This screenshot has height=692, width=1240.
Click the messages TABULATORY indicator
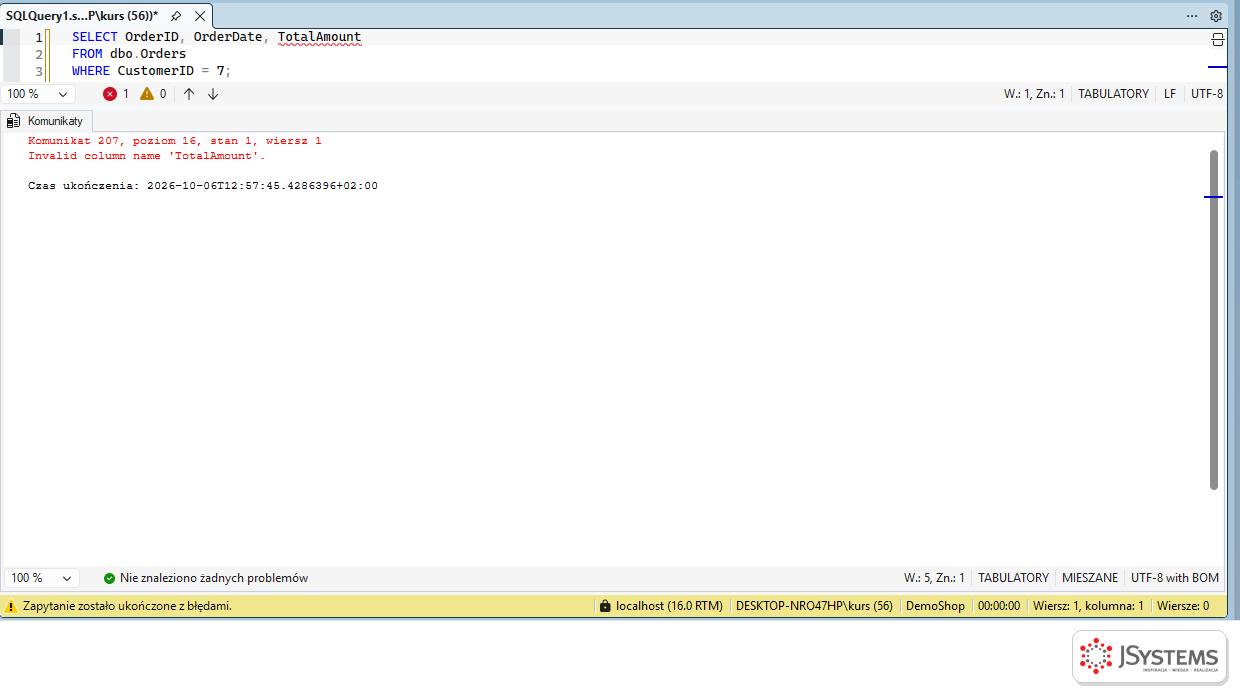(x=1013, y=578)
